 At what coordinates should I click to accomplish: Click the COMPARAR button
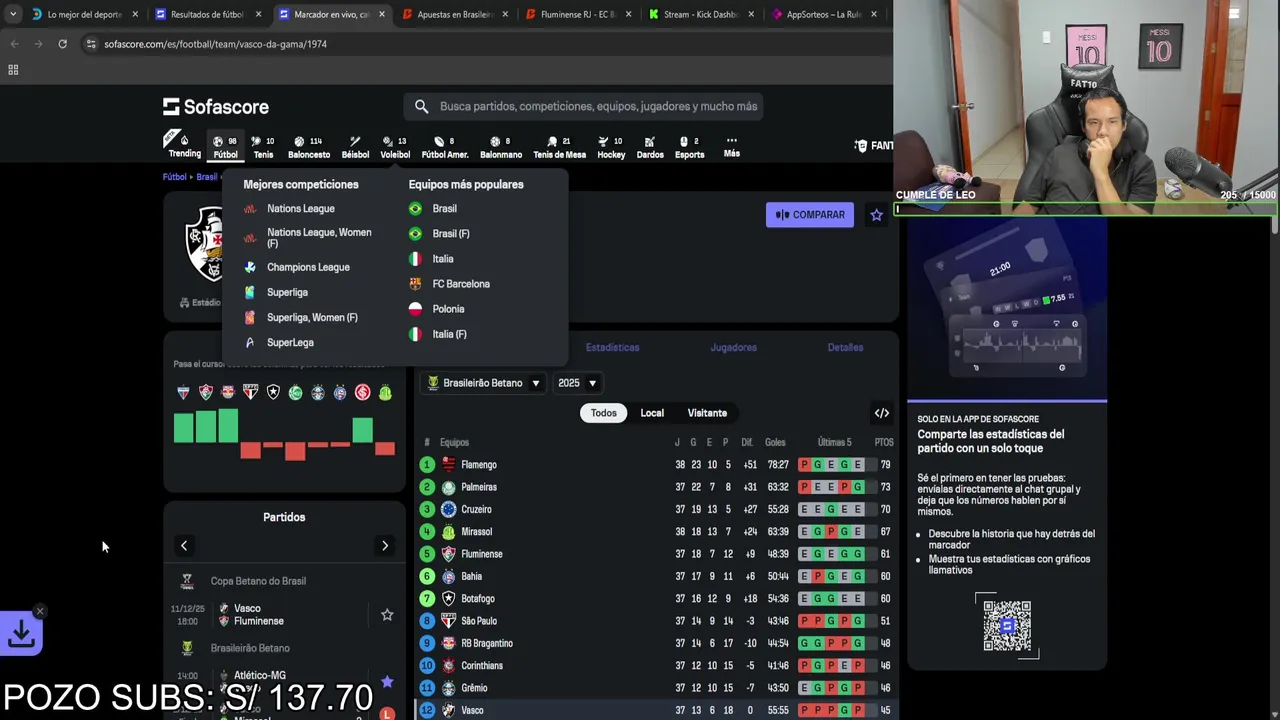click(x=810, y=215)
